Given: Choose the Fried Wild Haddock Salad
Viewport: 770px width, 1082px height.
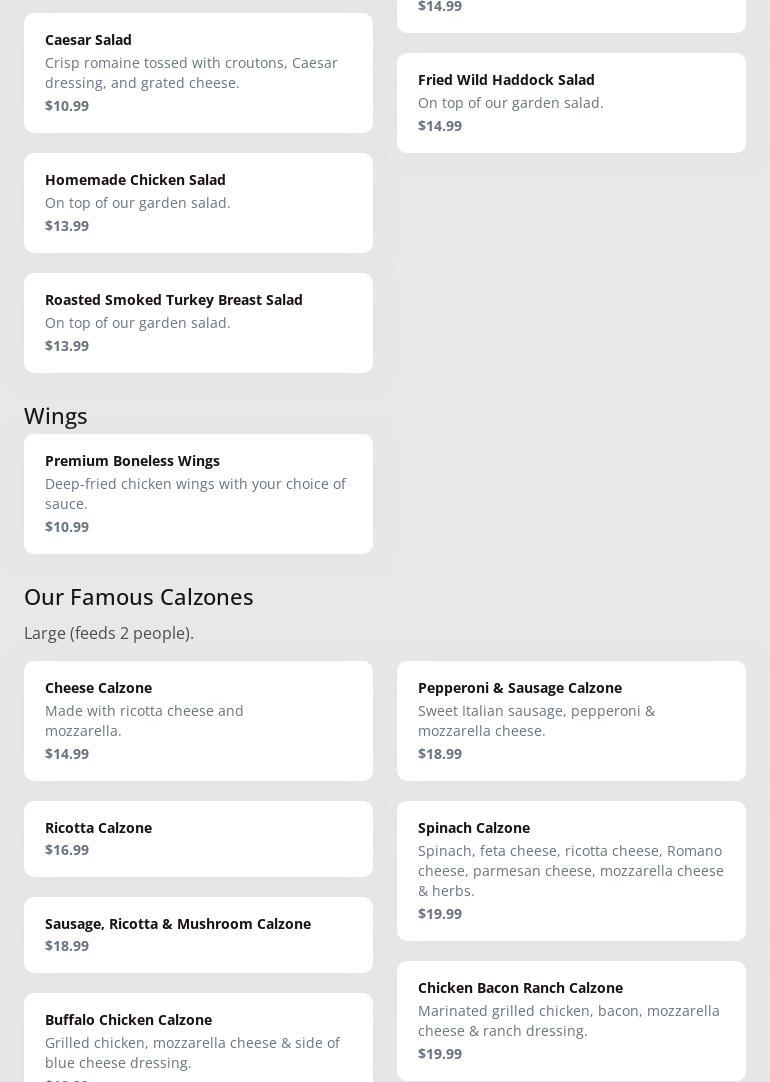Looking at the screenshot, I should click(x=571, y=102).
